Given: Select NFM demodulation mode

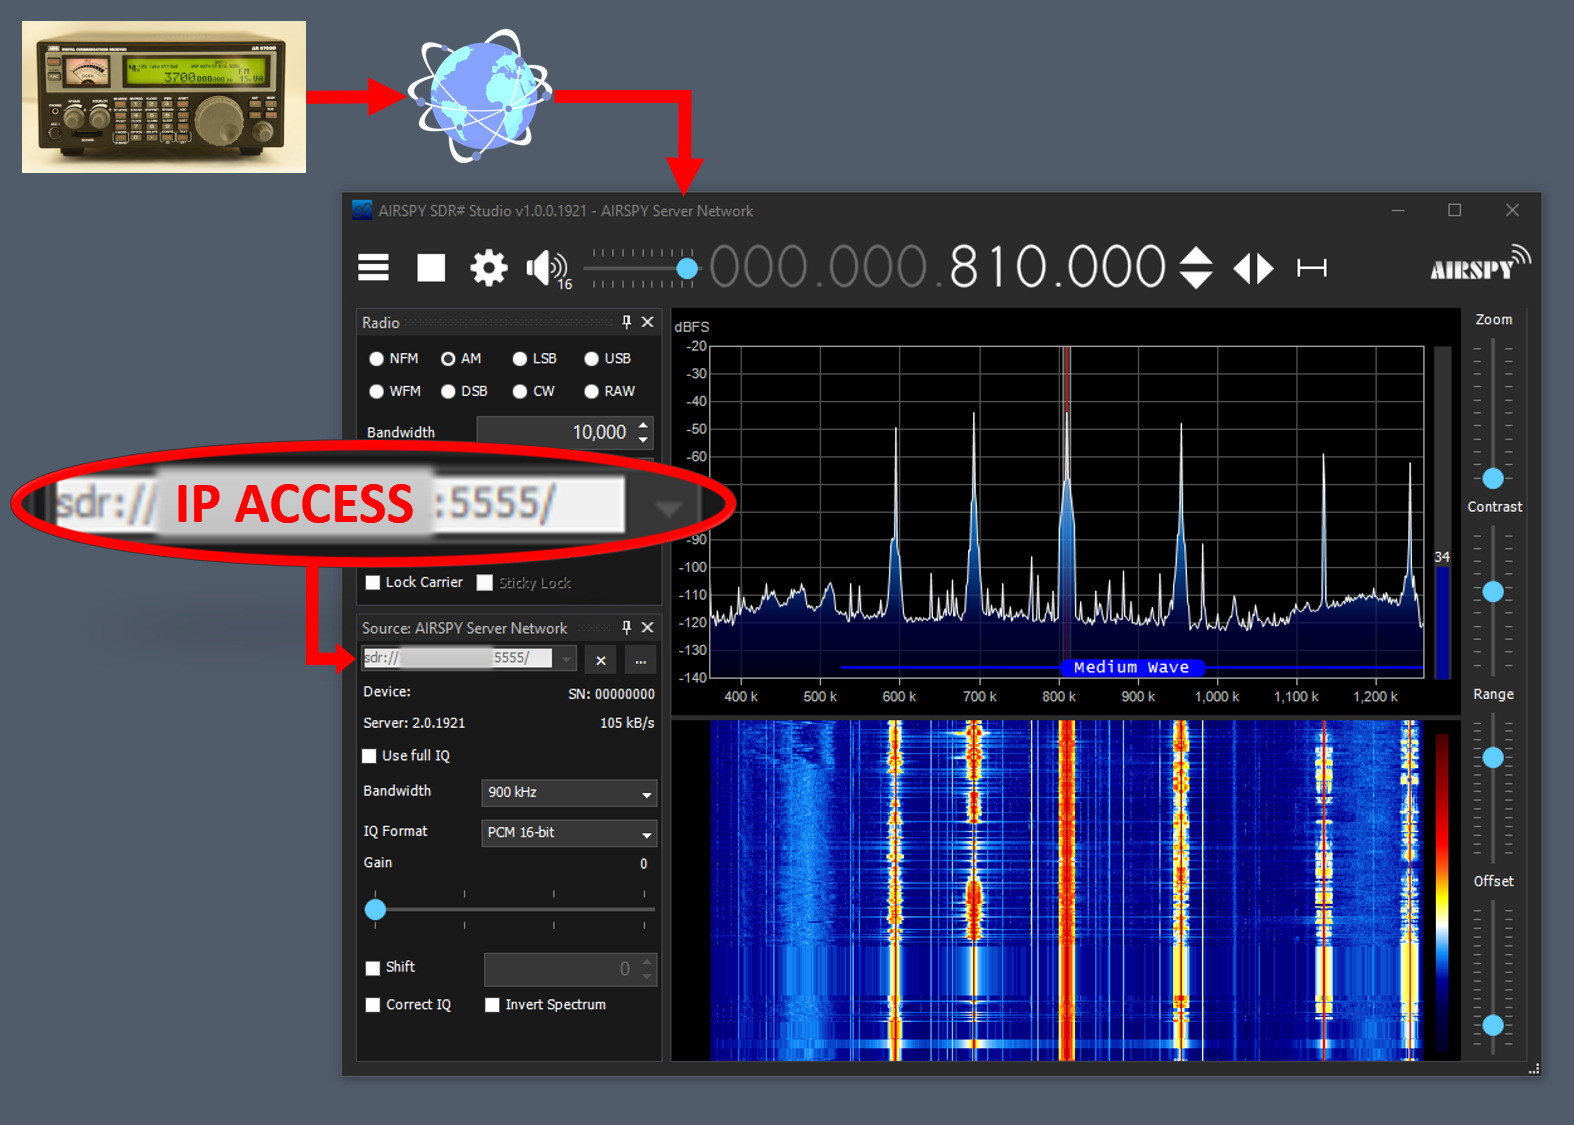Looking at the screenshot, I should (376, 359).
